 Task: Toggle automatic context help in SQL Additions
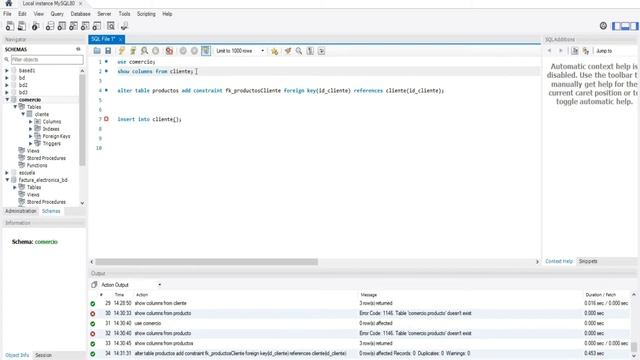tap(586, 51)
